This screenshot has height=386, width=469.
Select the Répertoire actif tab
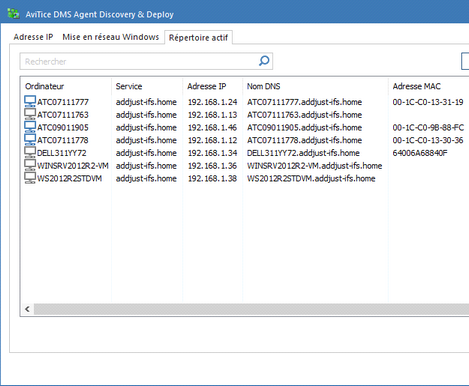[198, 38]
